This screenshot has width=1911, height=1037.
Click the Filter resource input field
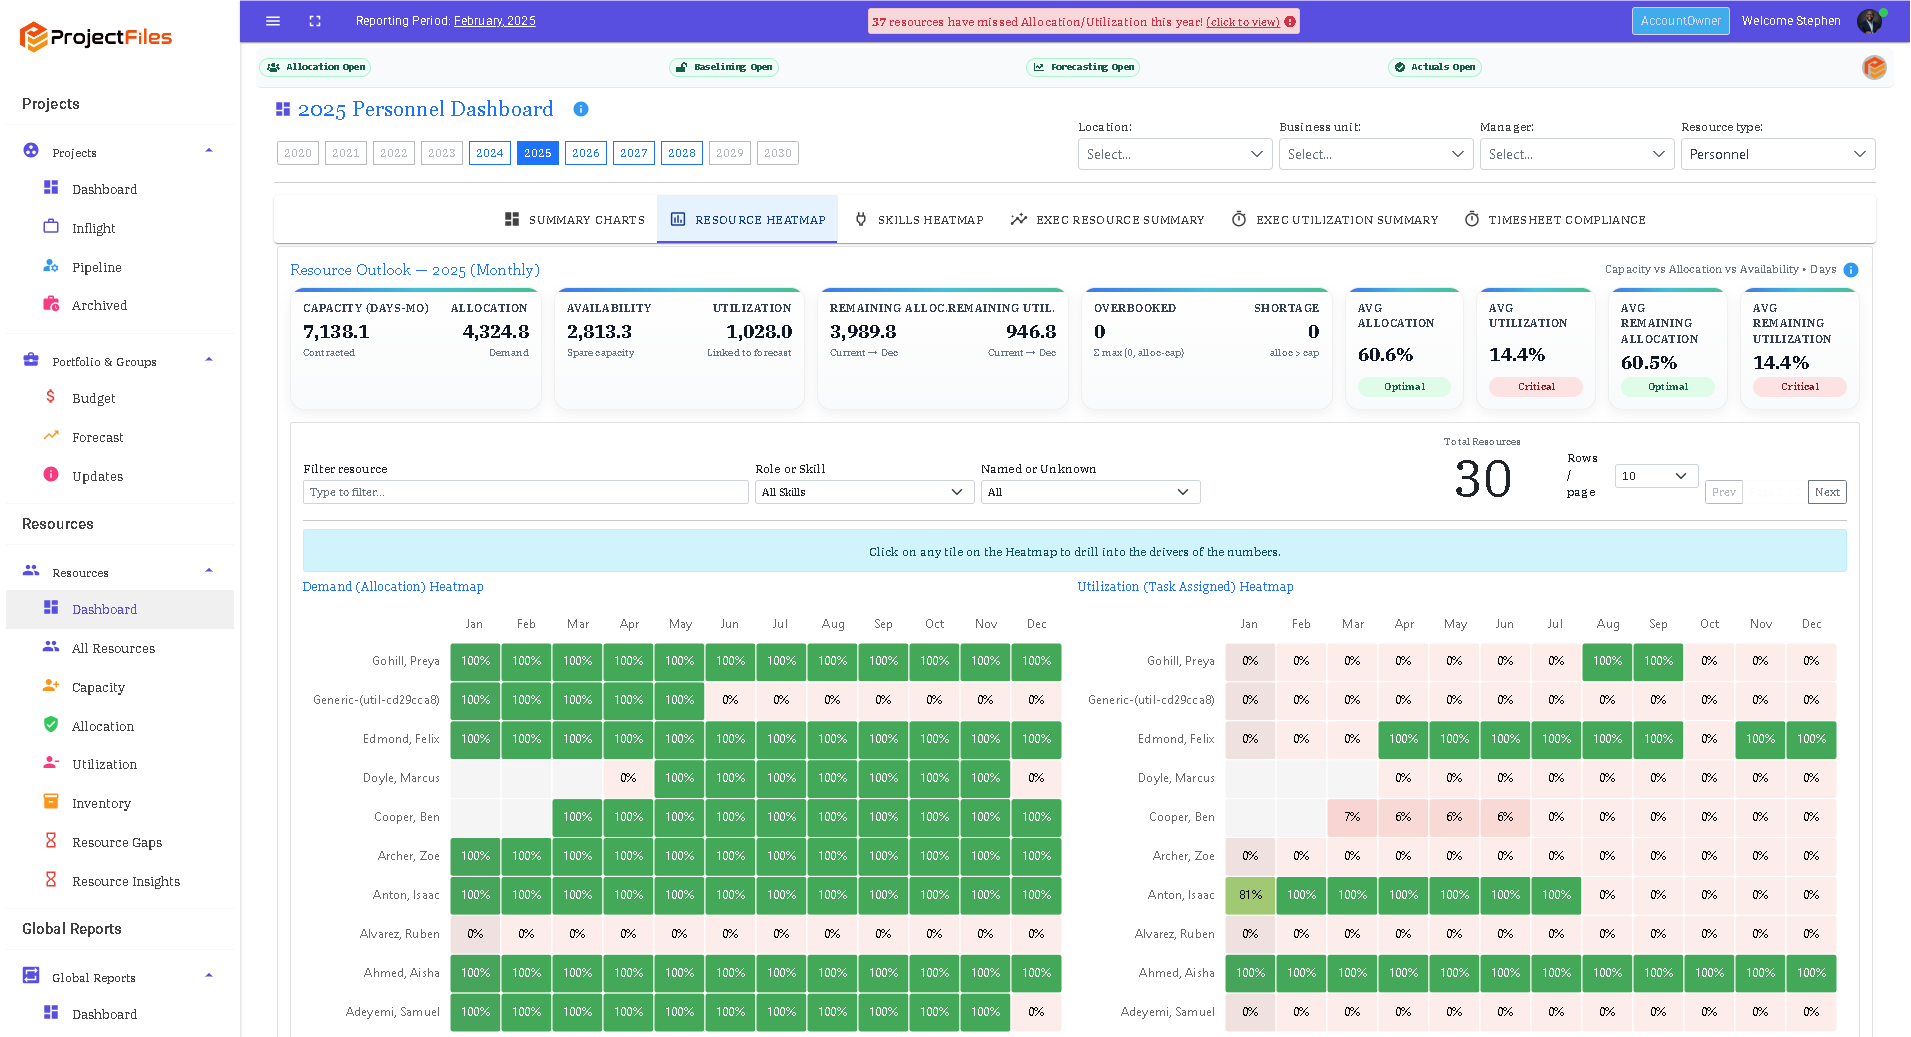pos(526,492)
